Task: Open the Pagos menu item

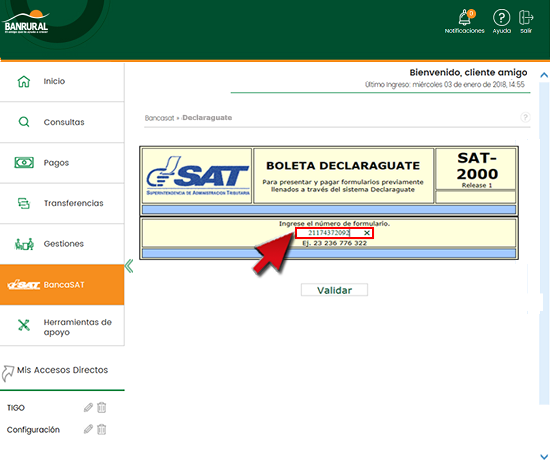Action: coord(62,163)
